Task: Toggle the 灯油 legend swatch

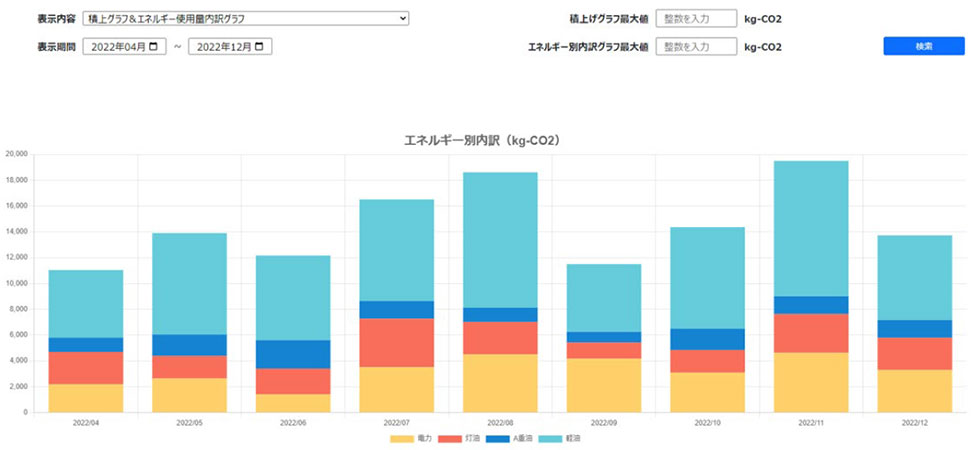Action: [450, 439]
